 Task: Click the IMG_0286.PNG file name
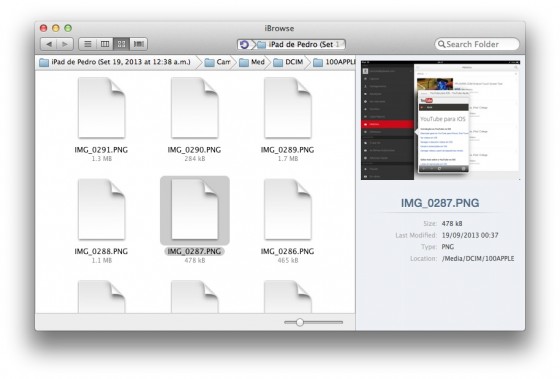pos(288,251)
